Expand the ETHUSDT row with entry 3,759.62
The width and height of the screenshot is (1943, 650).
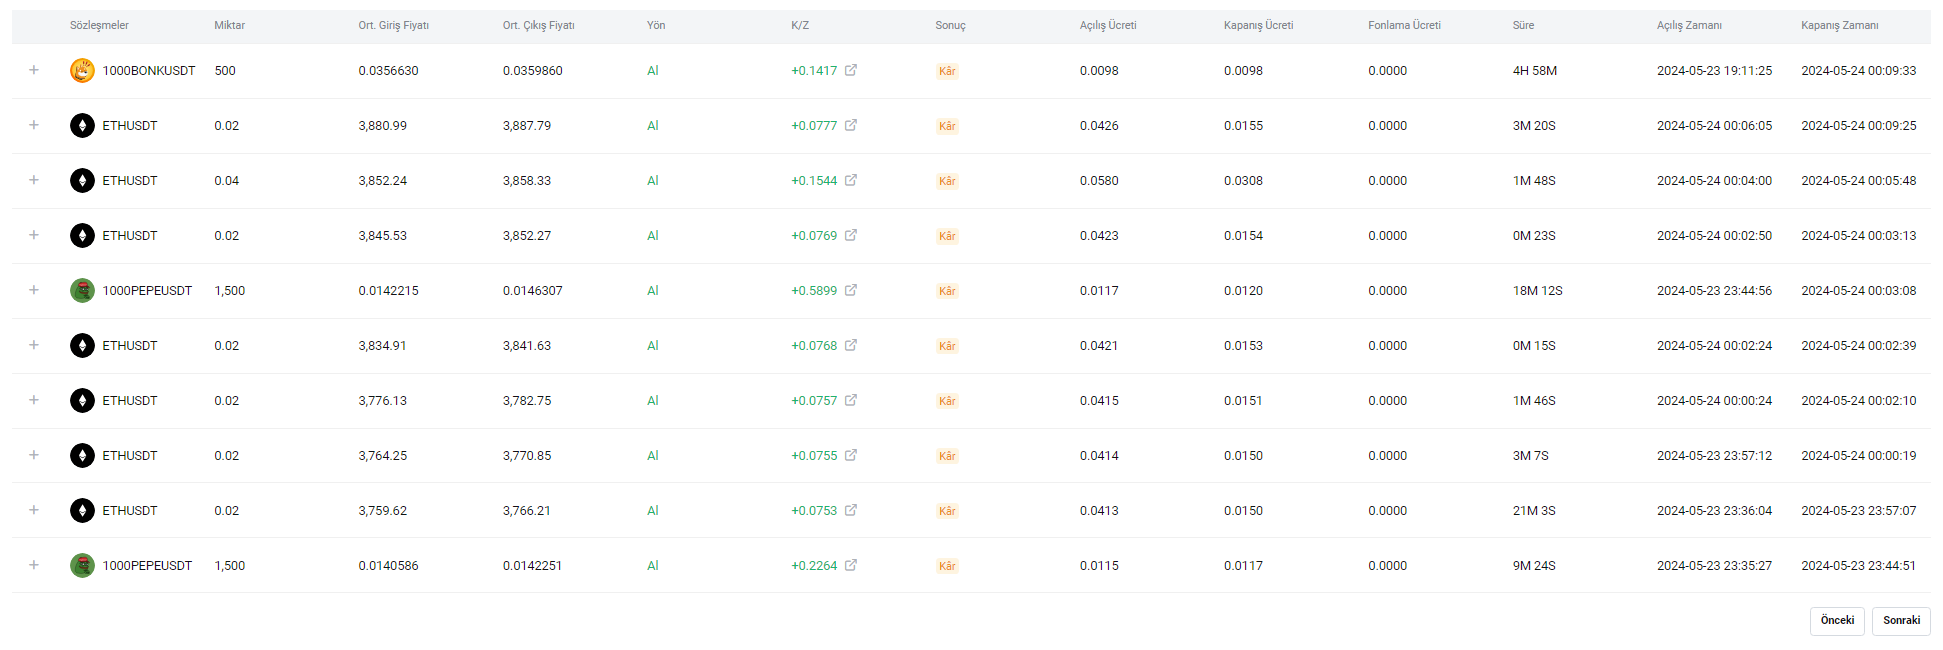pos(34,510)
